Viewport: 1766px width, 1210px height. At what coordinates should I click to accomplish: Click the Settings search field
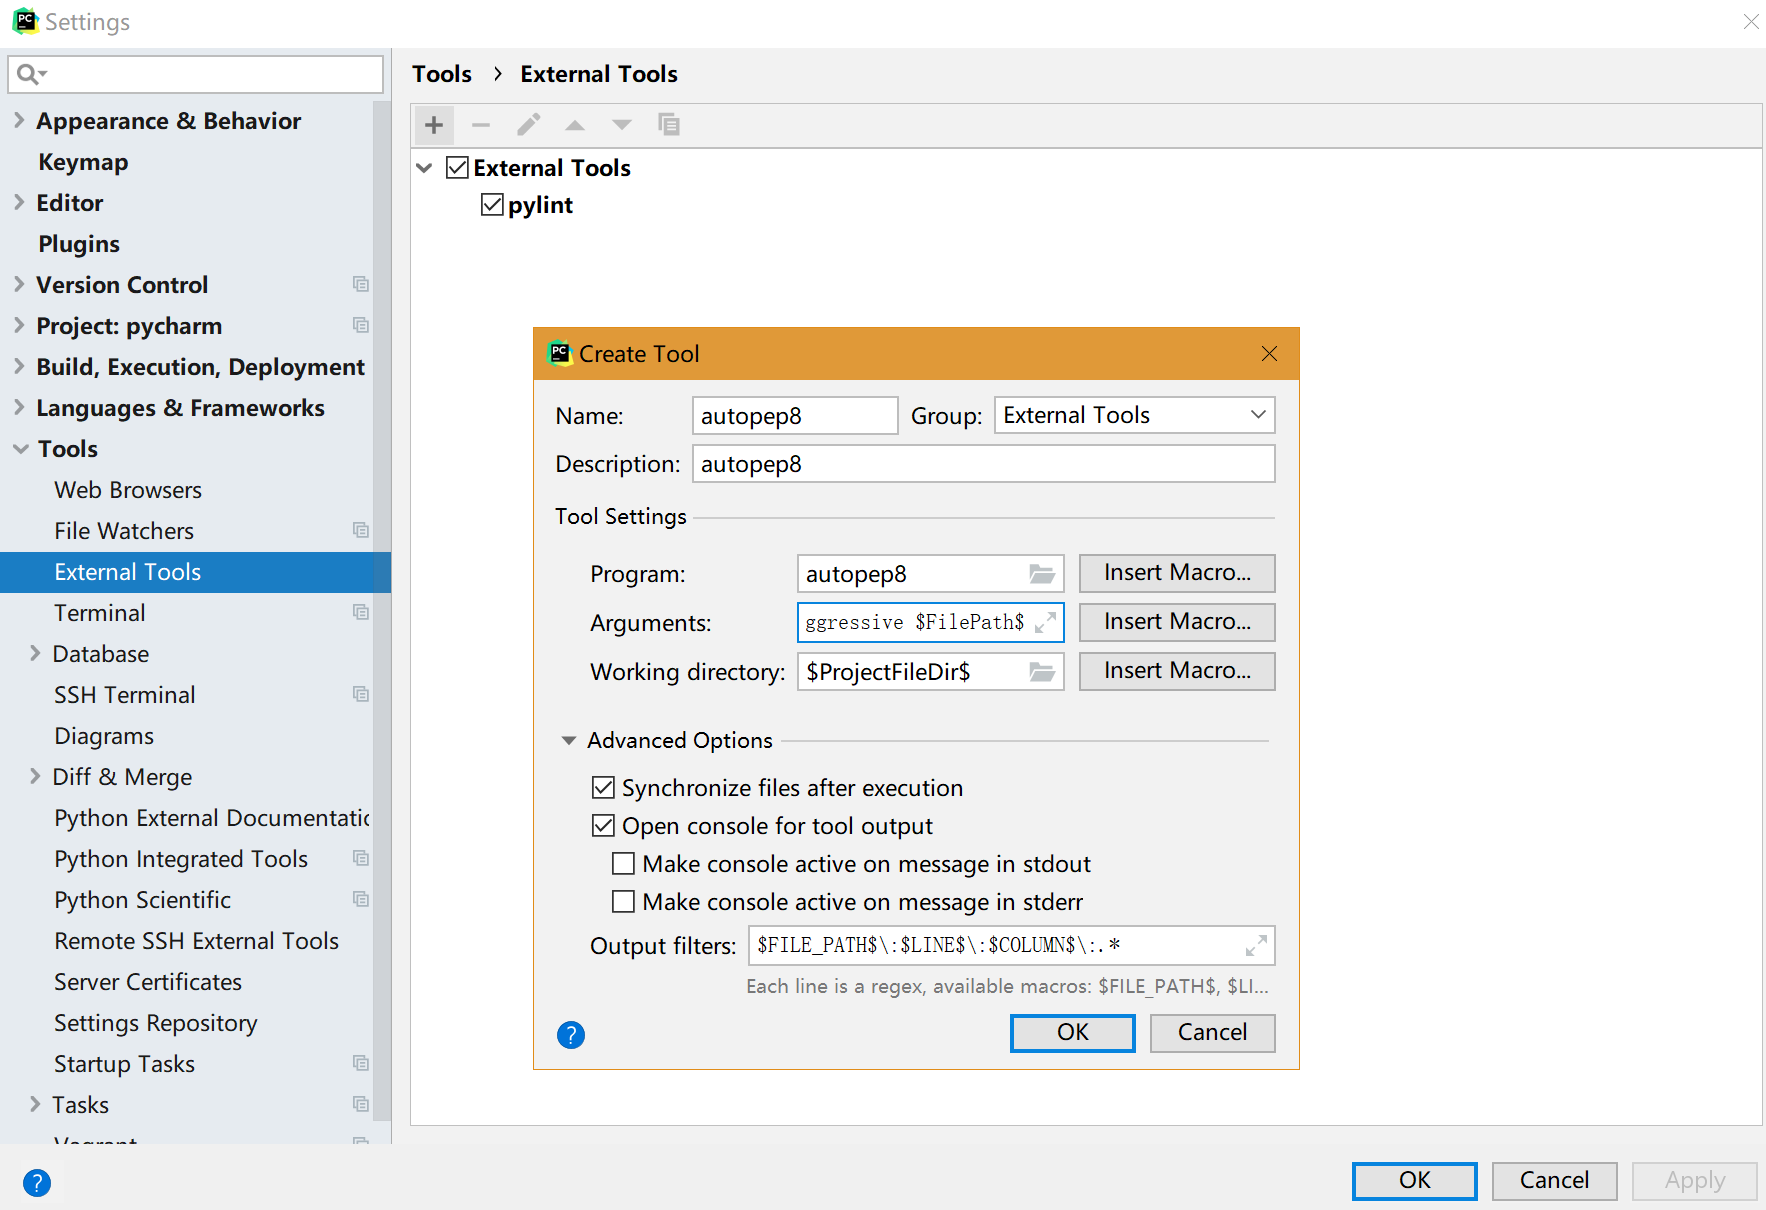click(x=196, y=74)
